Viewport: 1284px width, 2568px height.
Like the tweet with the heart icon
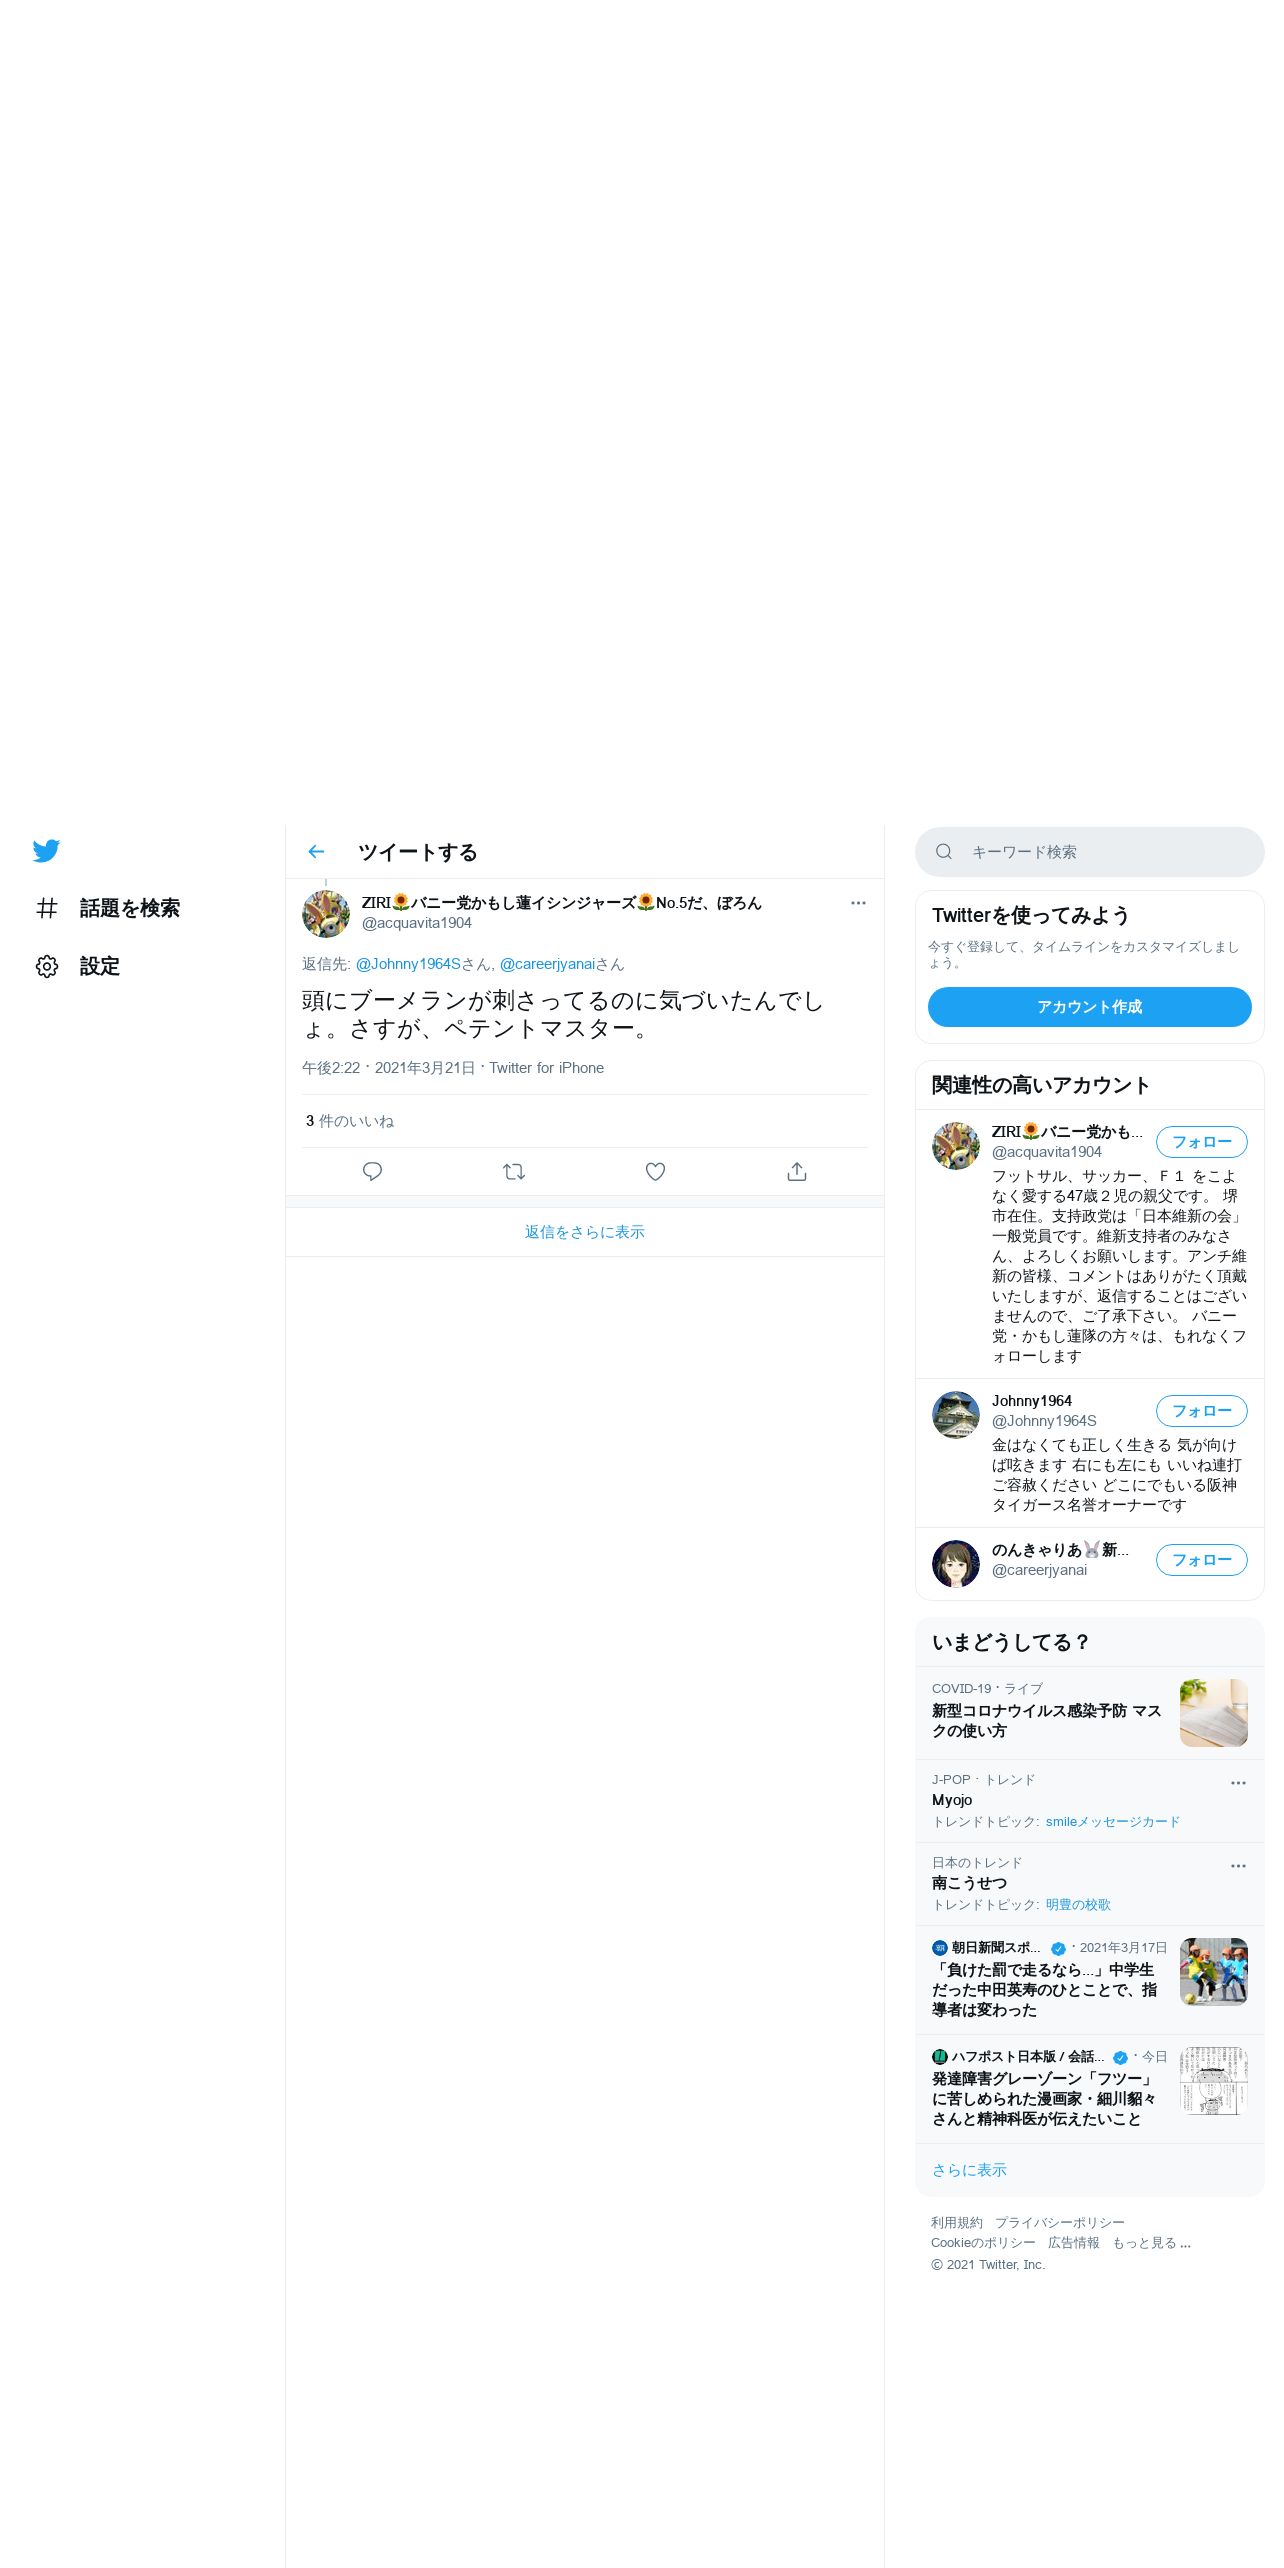pos(655,1171)
